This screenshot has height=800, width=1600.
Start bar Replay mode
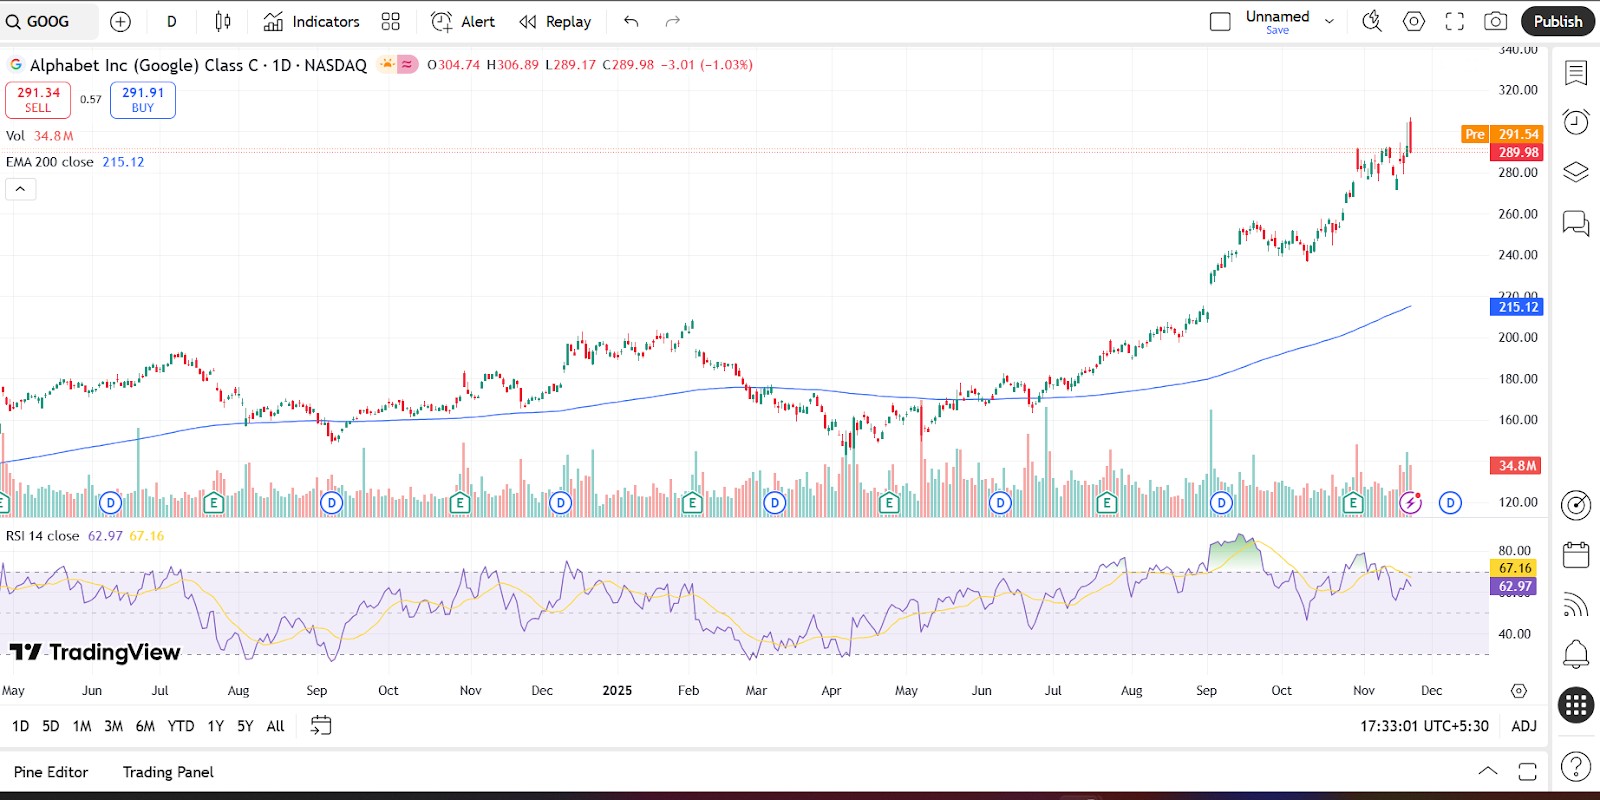click(555, 21)
